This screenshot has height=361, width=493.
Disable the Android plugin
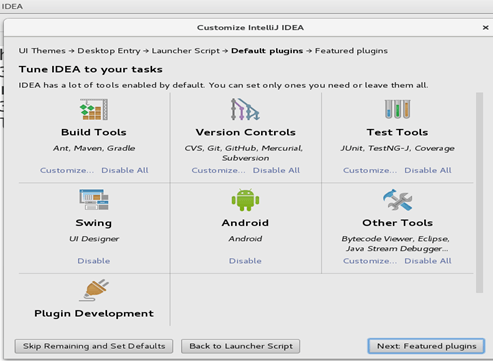pos(245,261)
